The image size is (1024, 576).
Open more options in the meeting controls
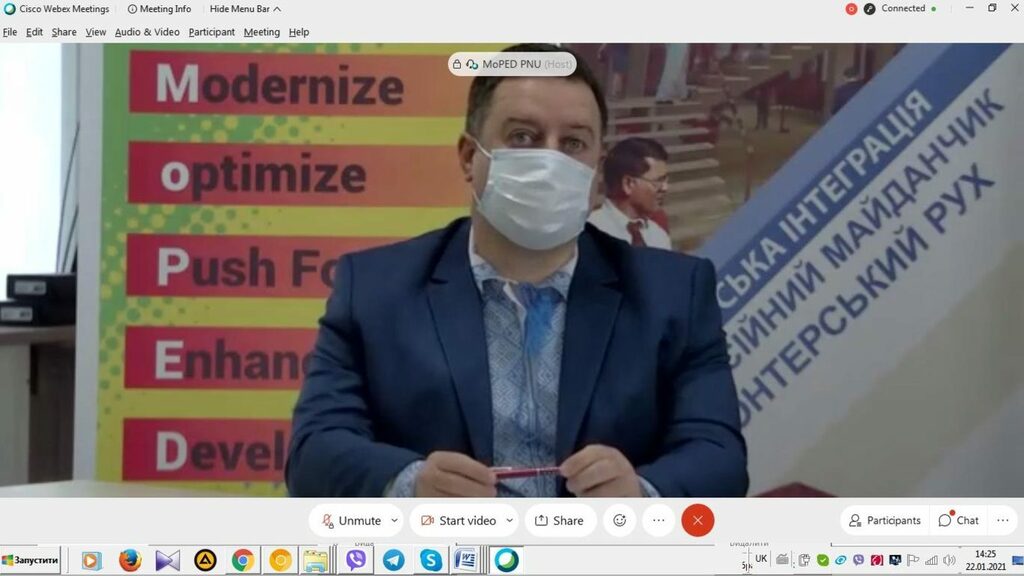[x=658, y=520]
